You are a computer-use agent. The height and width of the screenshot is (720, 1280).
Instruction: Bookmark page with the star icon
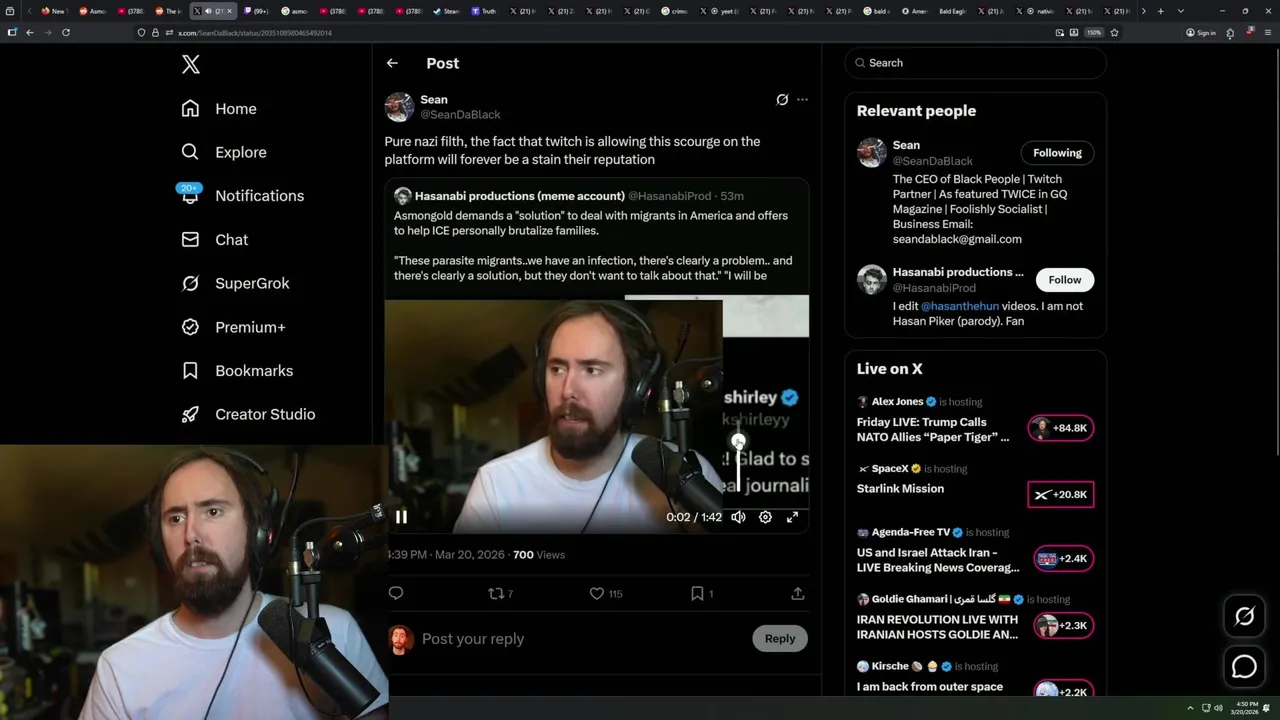click(1114, 32)
